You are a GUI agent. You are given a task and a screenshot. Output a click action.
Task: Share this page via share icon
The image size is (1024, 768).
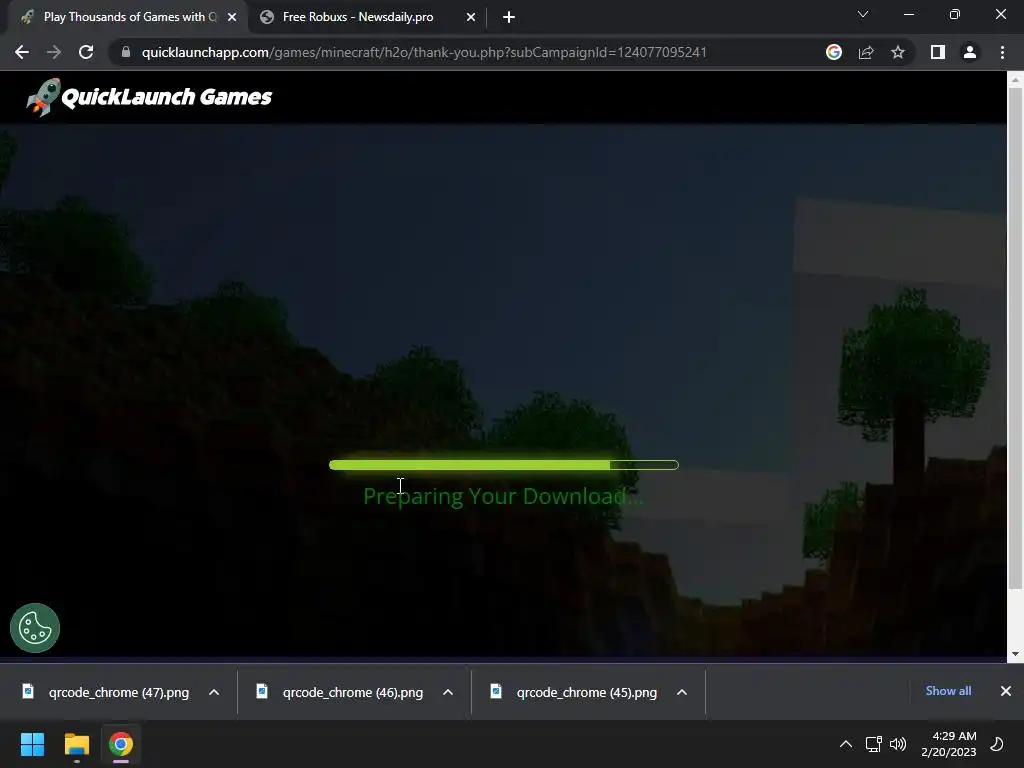866,52
